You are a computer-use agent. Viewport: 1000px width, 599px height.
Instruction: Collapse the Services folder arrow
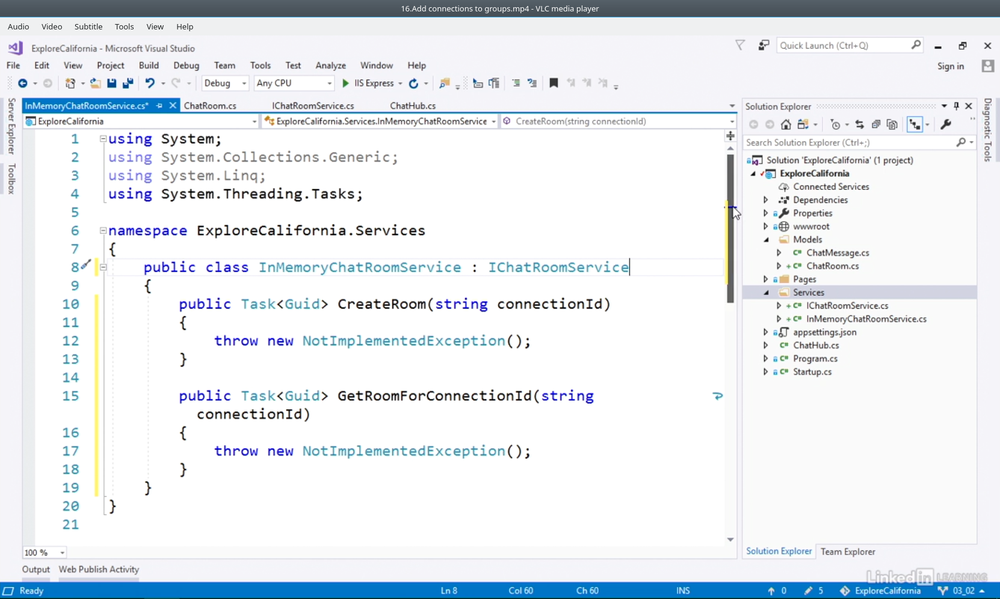pos(767,293)
